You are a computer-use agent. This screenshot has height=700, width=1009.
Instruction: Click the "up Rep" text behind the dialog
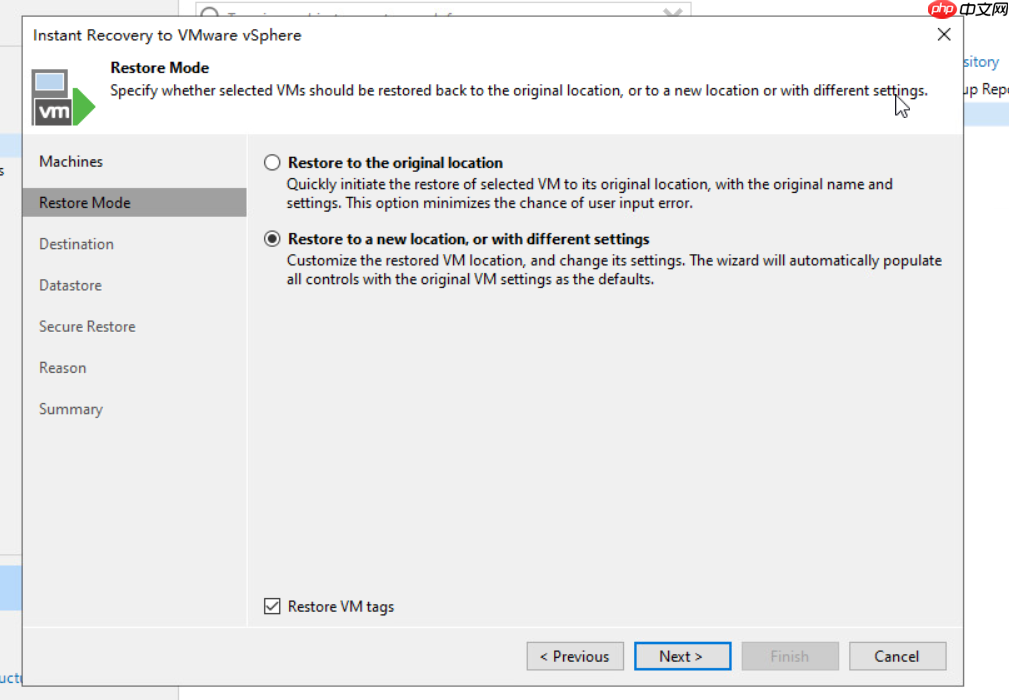[986, 89]
